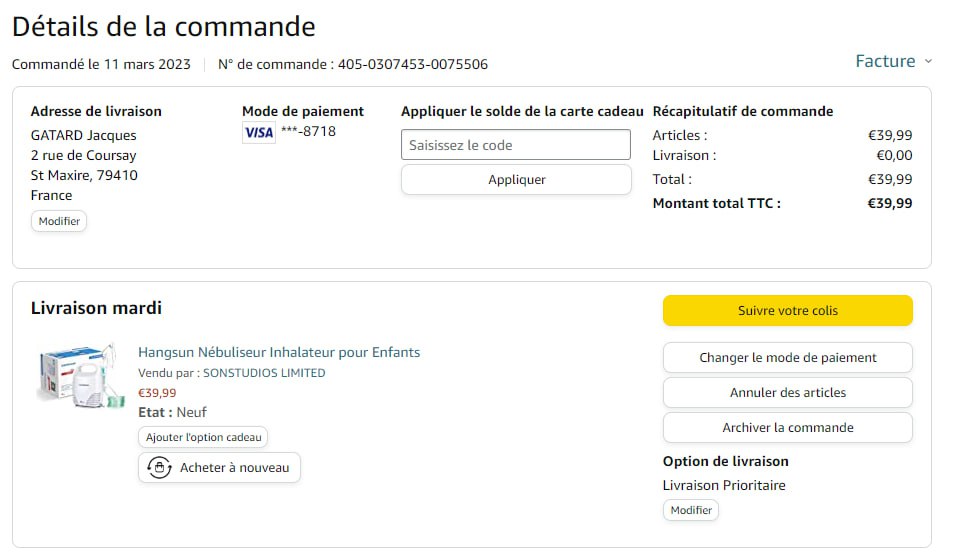Viewport: 962px width, 557px height.
Task: Click the Montant total TTC amount
Action: pos(889,203)
